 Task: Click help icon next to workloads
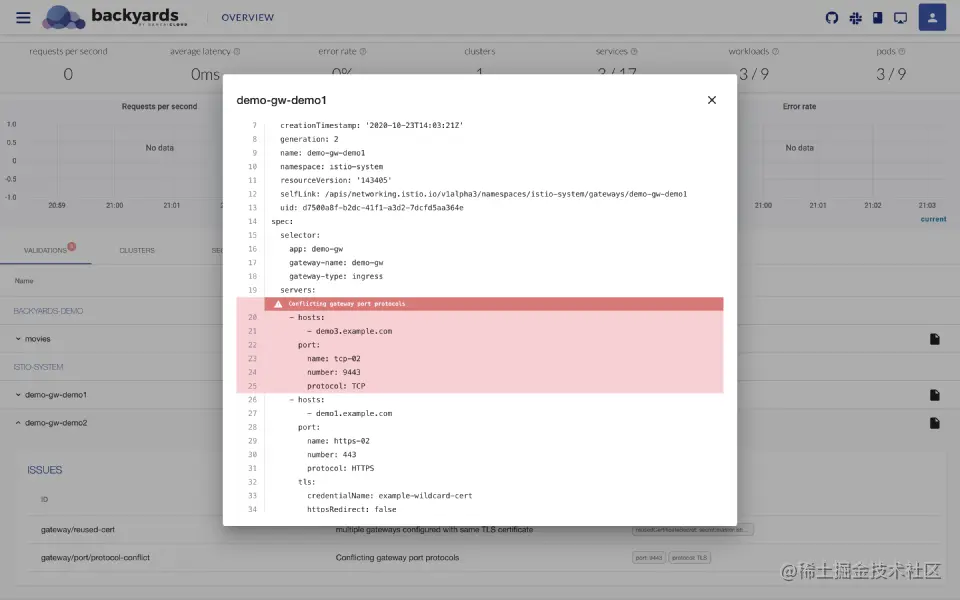pos(776,51)
